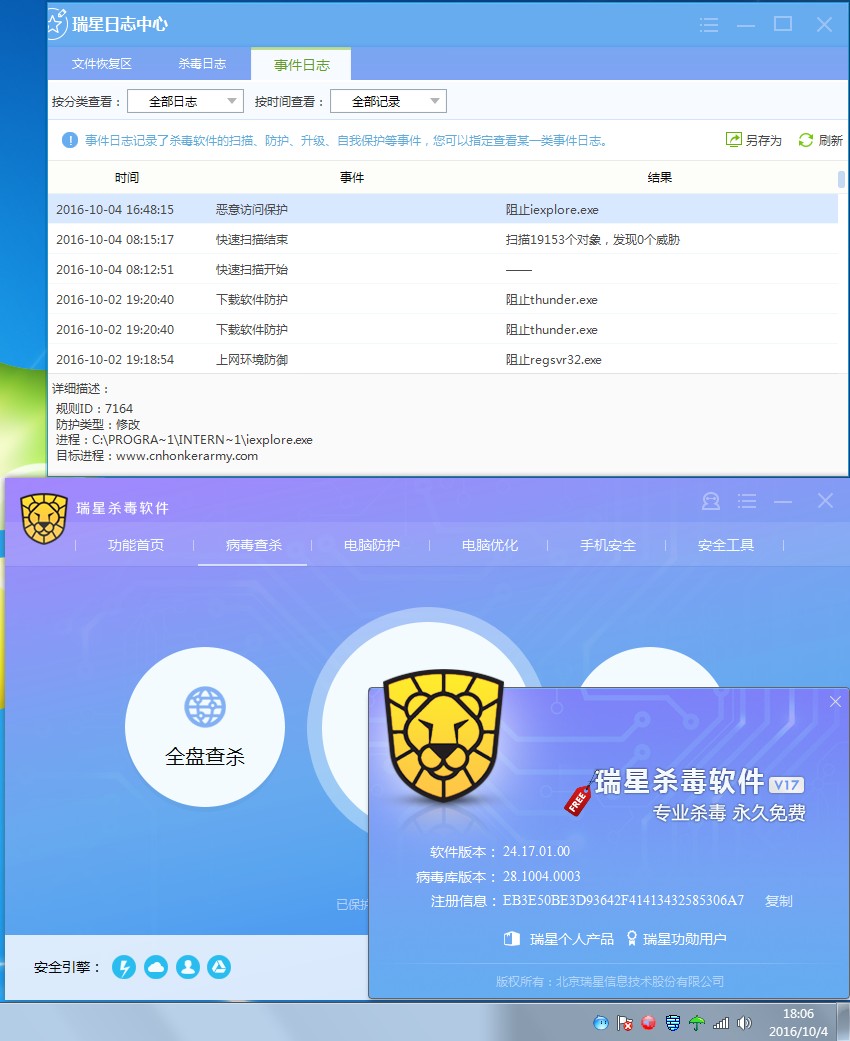The height and width of the screenshot is (1041, 850).
Task: Switch to the 文件恢复区 tab
Action: (x=102, y=64)
